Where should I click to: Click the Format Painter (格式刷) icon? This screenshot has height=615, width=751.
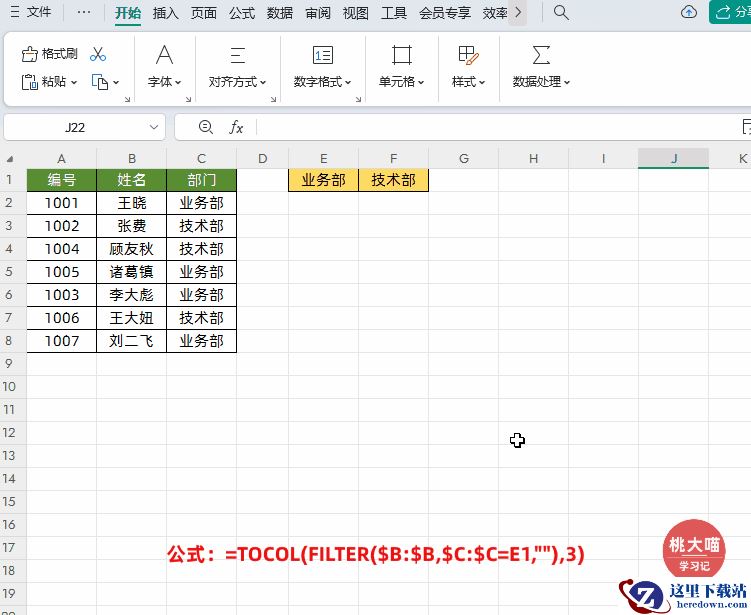click(x=31, y=54)
